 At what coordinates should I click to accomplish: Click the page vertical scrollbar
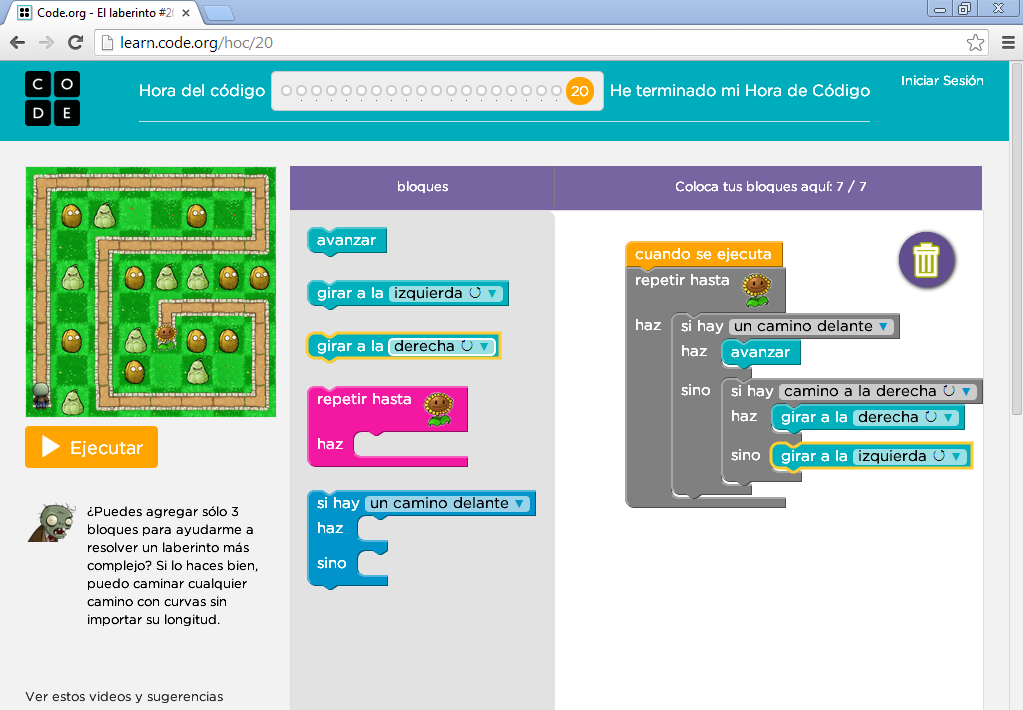[1016, 238]
